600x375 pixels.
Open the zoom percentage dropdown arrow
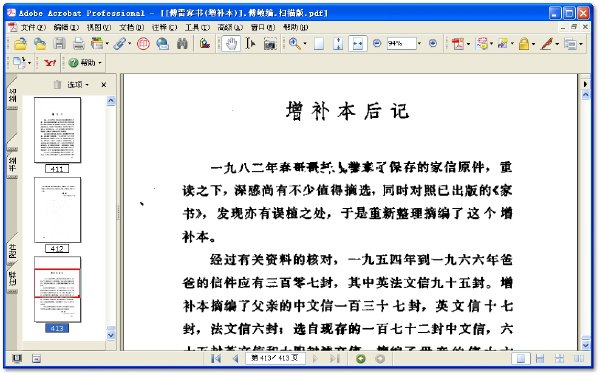point(419,44)
